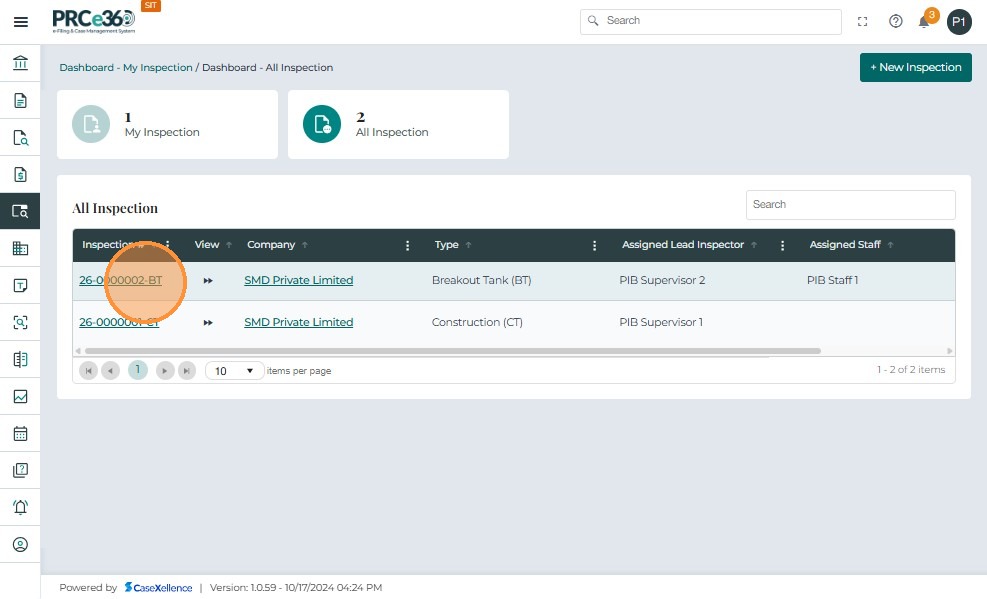
Task: Open the chart analytics sidebar icon
Action: [20, 397]
